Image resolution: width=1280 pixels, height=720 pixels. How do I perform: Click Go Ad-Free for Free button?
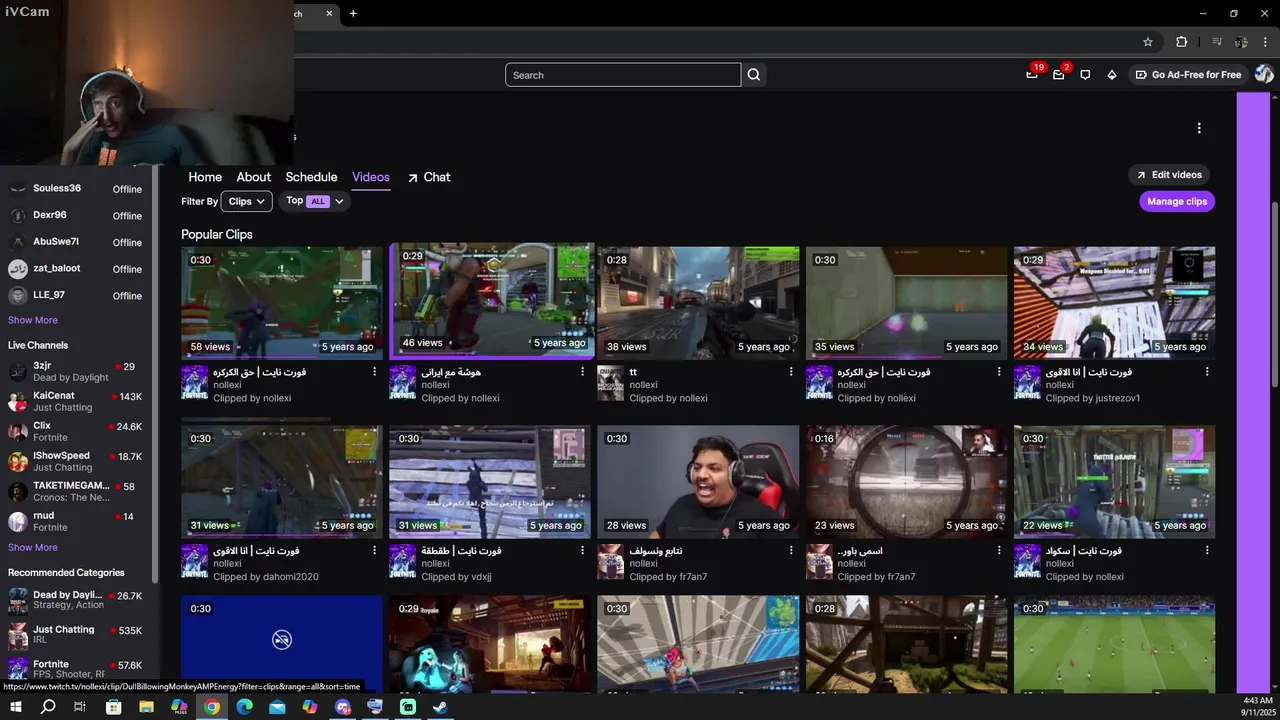(x=1188, y=75)
